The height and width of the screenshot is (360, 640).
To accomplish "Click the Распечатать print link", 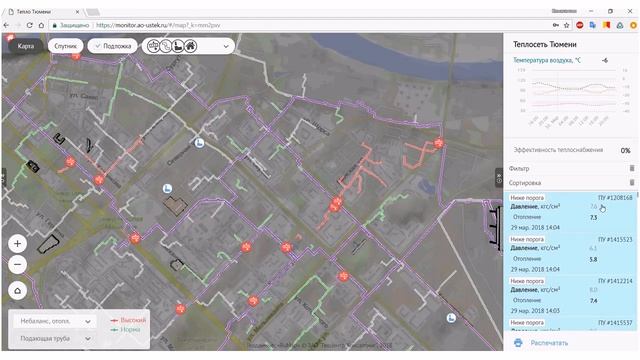I will coord(549,343).
